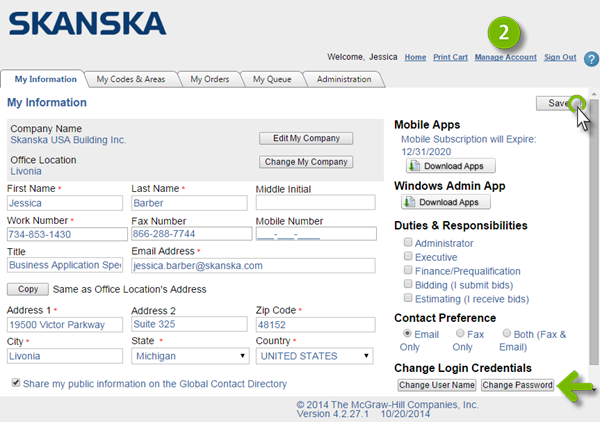The height and width of the screenshot is (422, 600).
Task: Click the Copy address button
Action: (28, 289)
